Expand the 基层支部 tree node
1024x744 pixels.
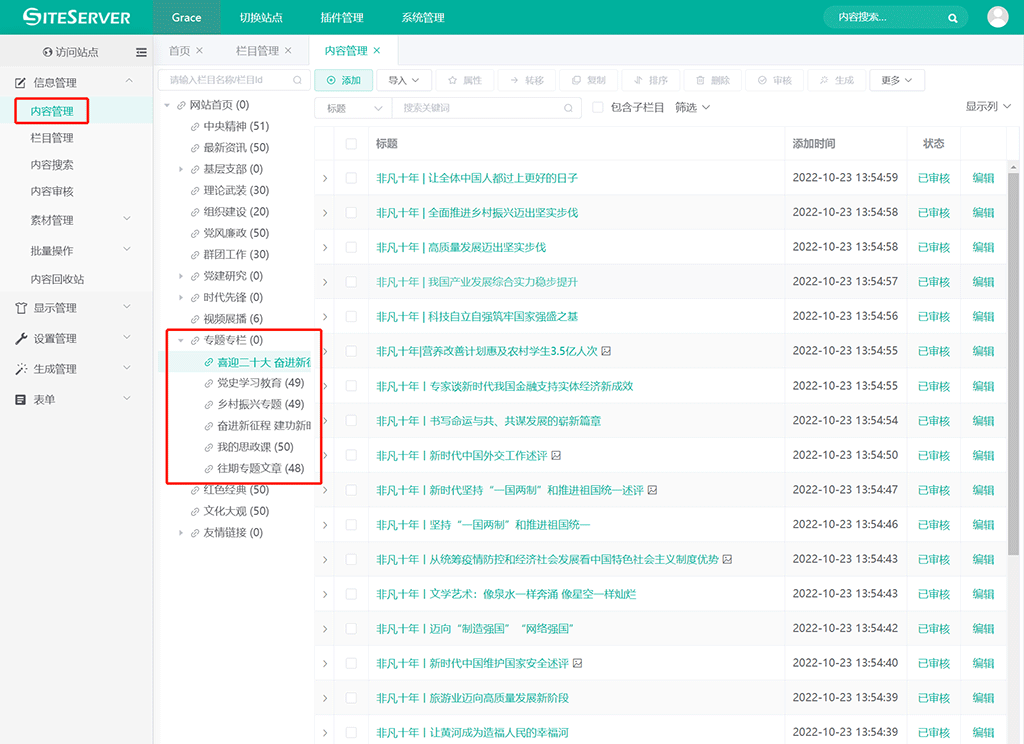(181, 169)
